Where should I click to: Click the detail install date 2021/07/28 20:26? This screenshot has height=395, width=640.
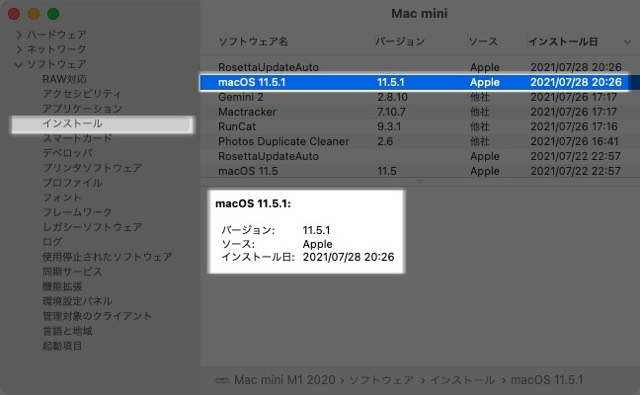coord(349,257)
